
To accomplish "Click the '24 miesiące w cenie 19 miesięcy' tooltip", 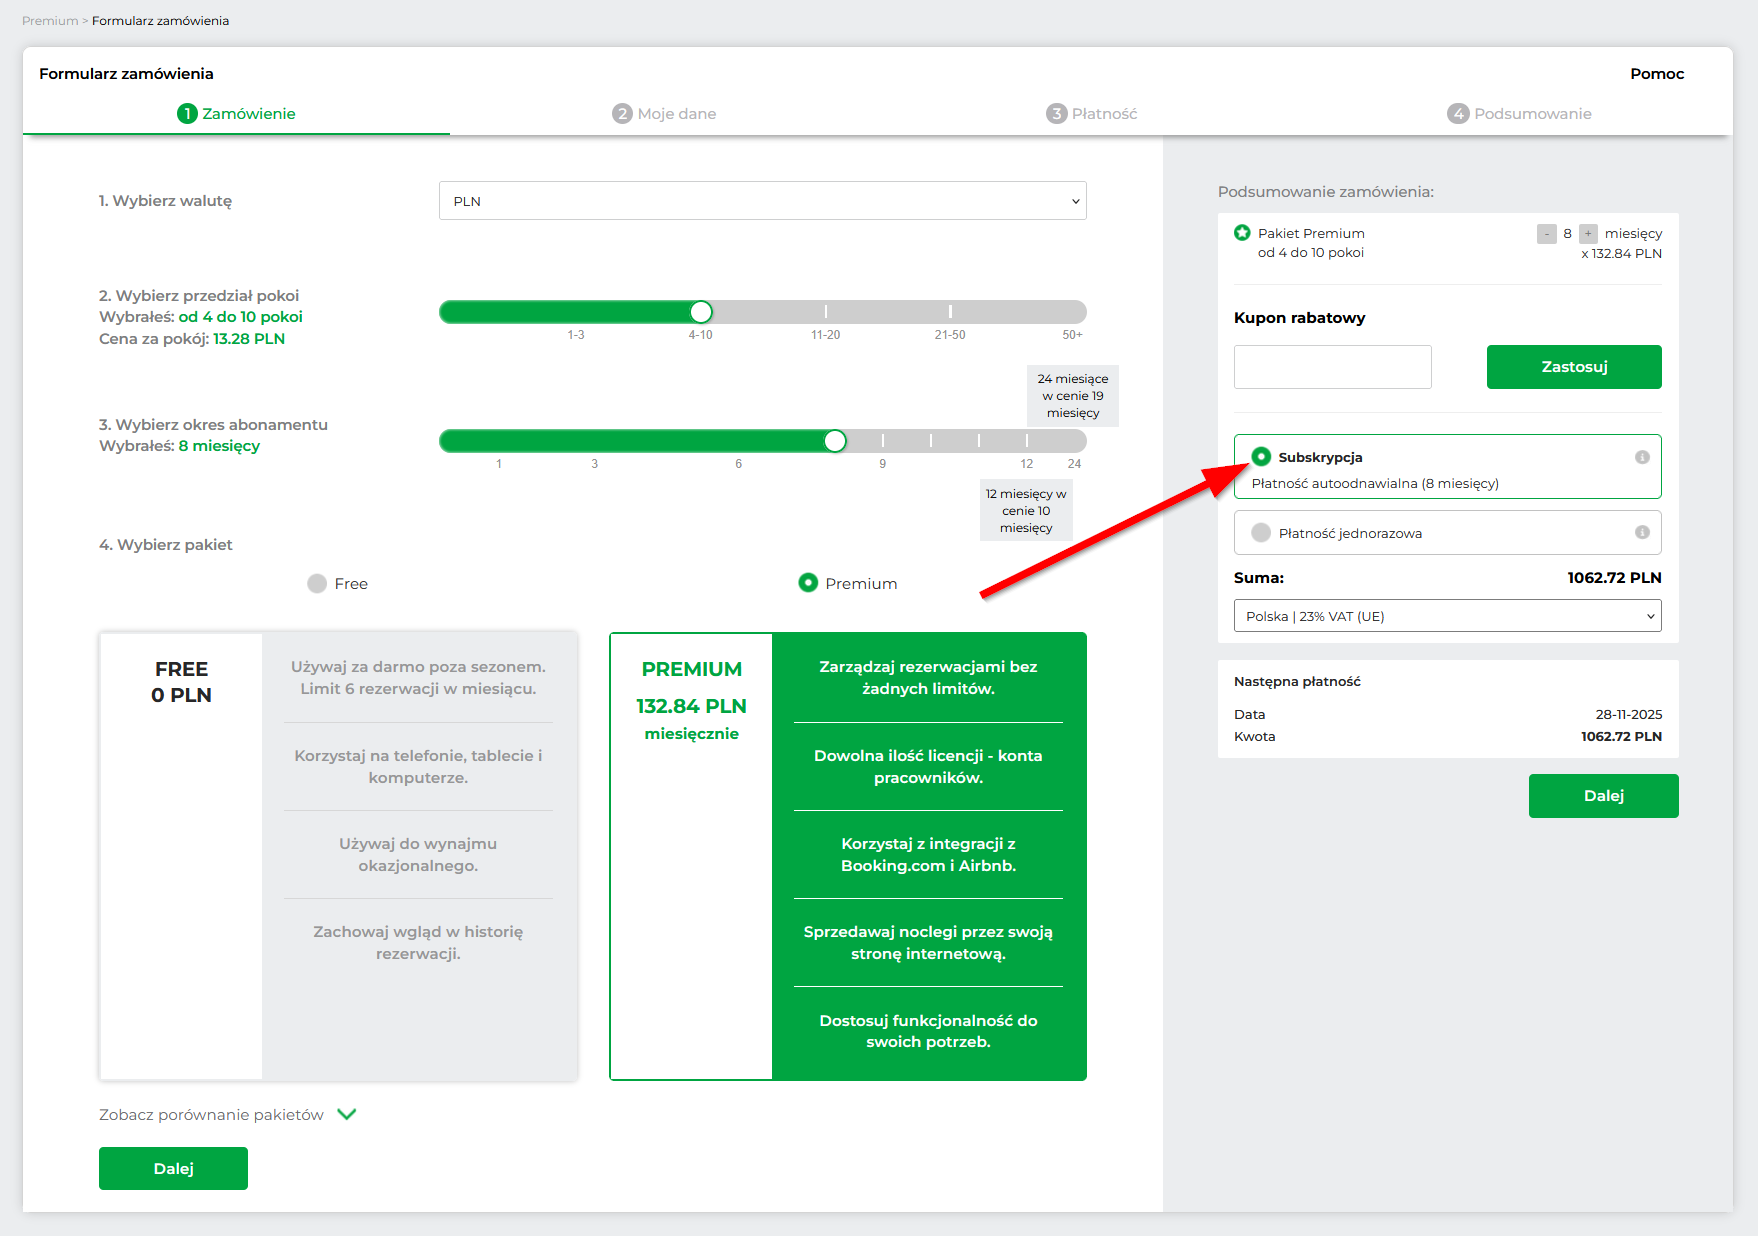I will (x=1073, y=396).
